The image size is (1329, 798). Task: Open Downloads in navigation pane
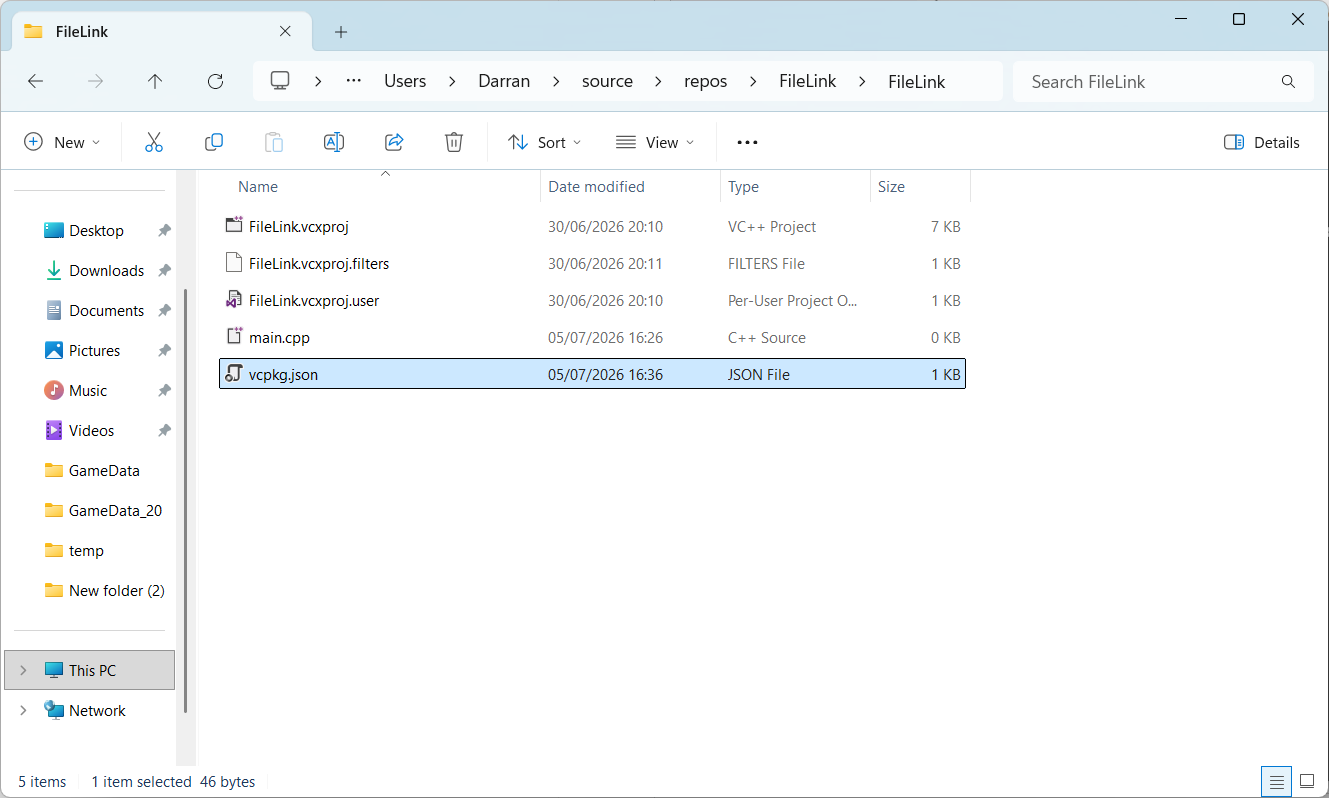pos(106,271)
